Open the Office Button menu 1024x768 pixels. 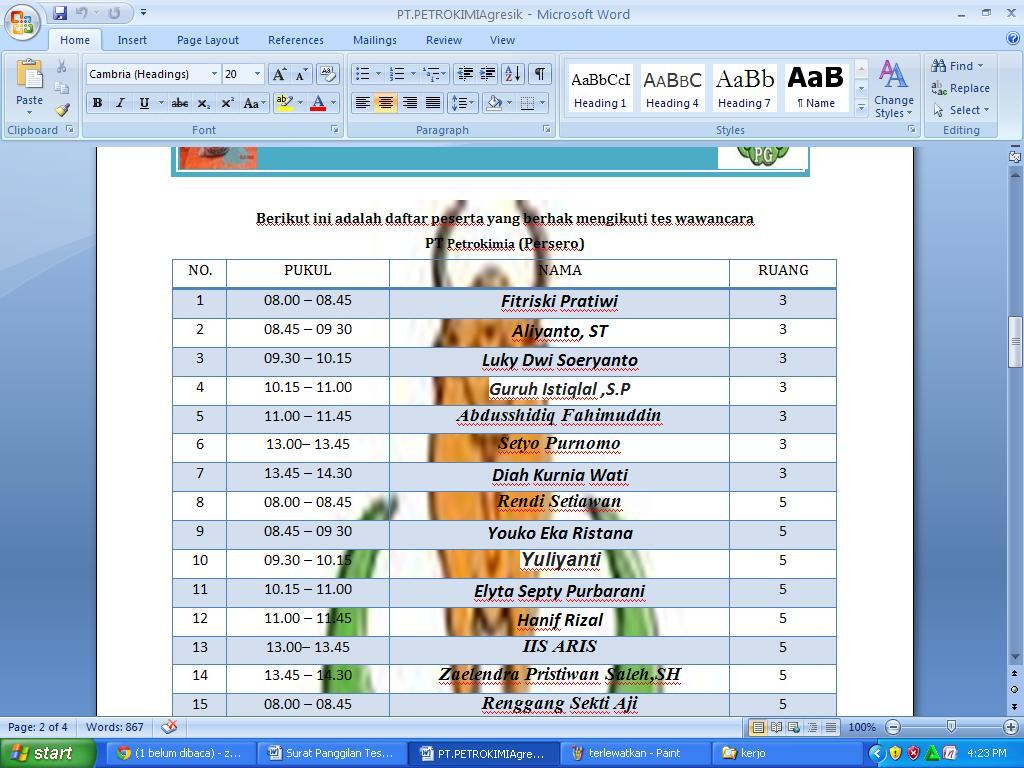click(22, 22)
